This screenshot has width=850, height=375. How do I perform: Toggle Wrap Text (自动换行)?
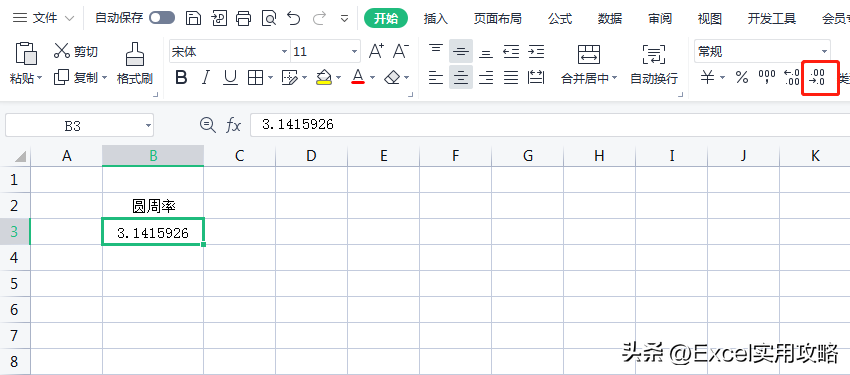(654, 65)
